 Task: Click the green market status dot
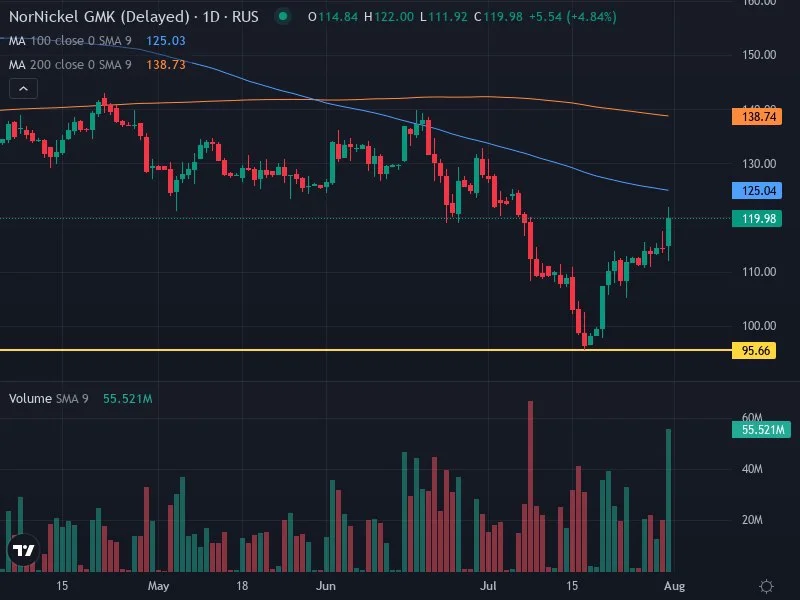[283, 16]
